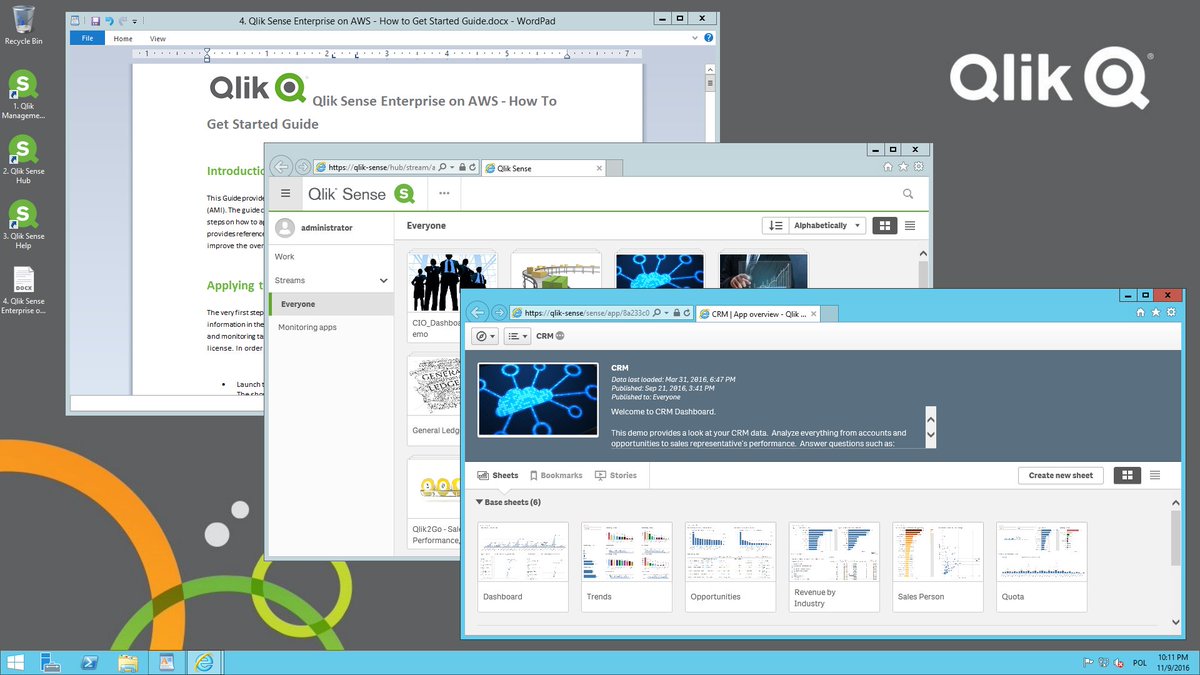Switch hub apps to list view

912,225
